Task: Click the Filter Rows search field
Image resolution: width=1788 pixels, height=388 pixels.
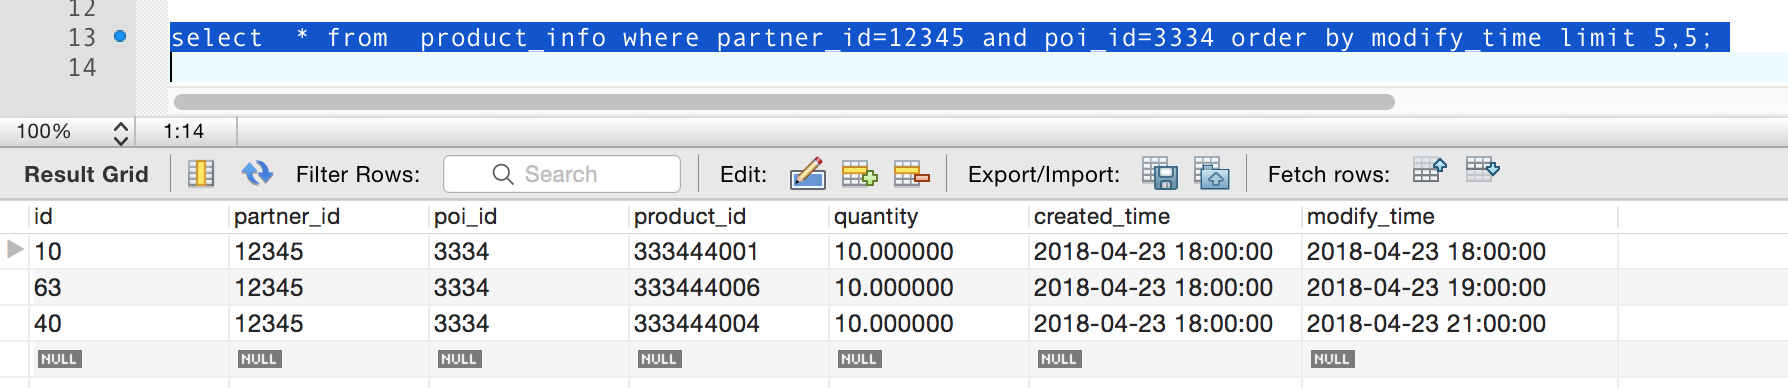Action: coord(562,174)
